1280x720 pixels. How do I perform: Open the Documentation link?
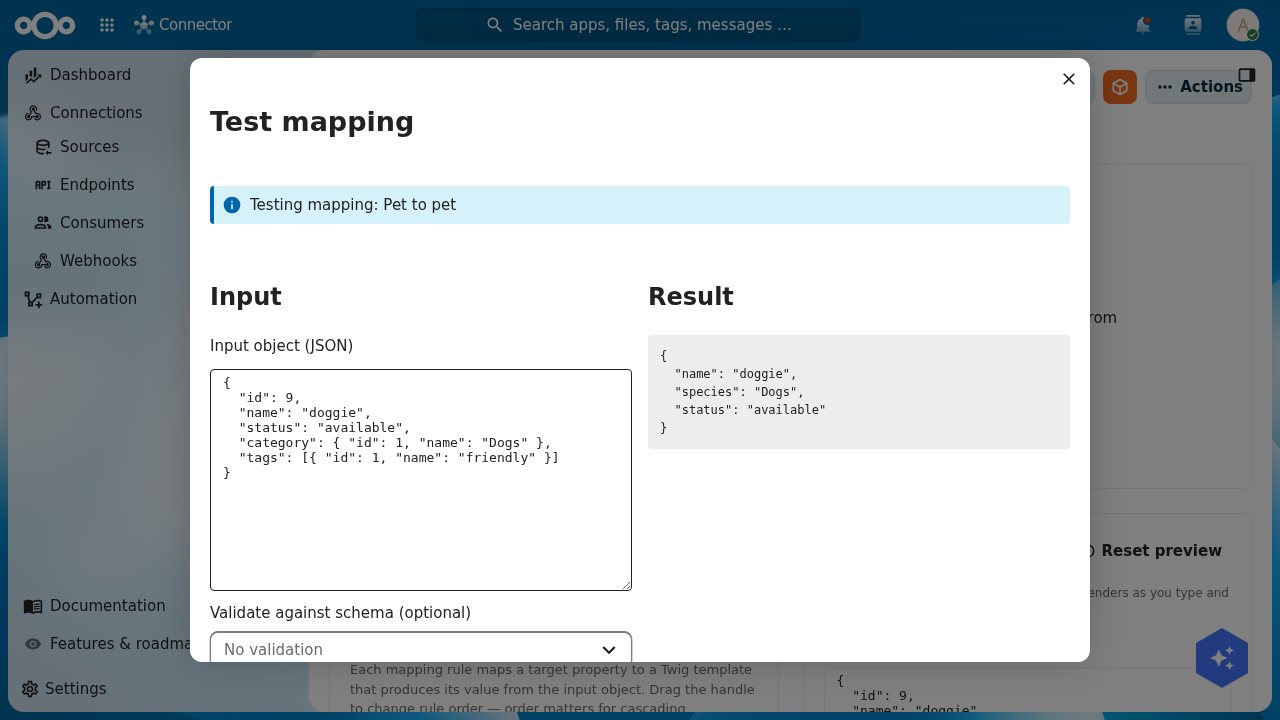click(107, 606)
